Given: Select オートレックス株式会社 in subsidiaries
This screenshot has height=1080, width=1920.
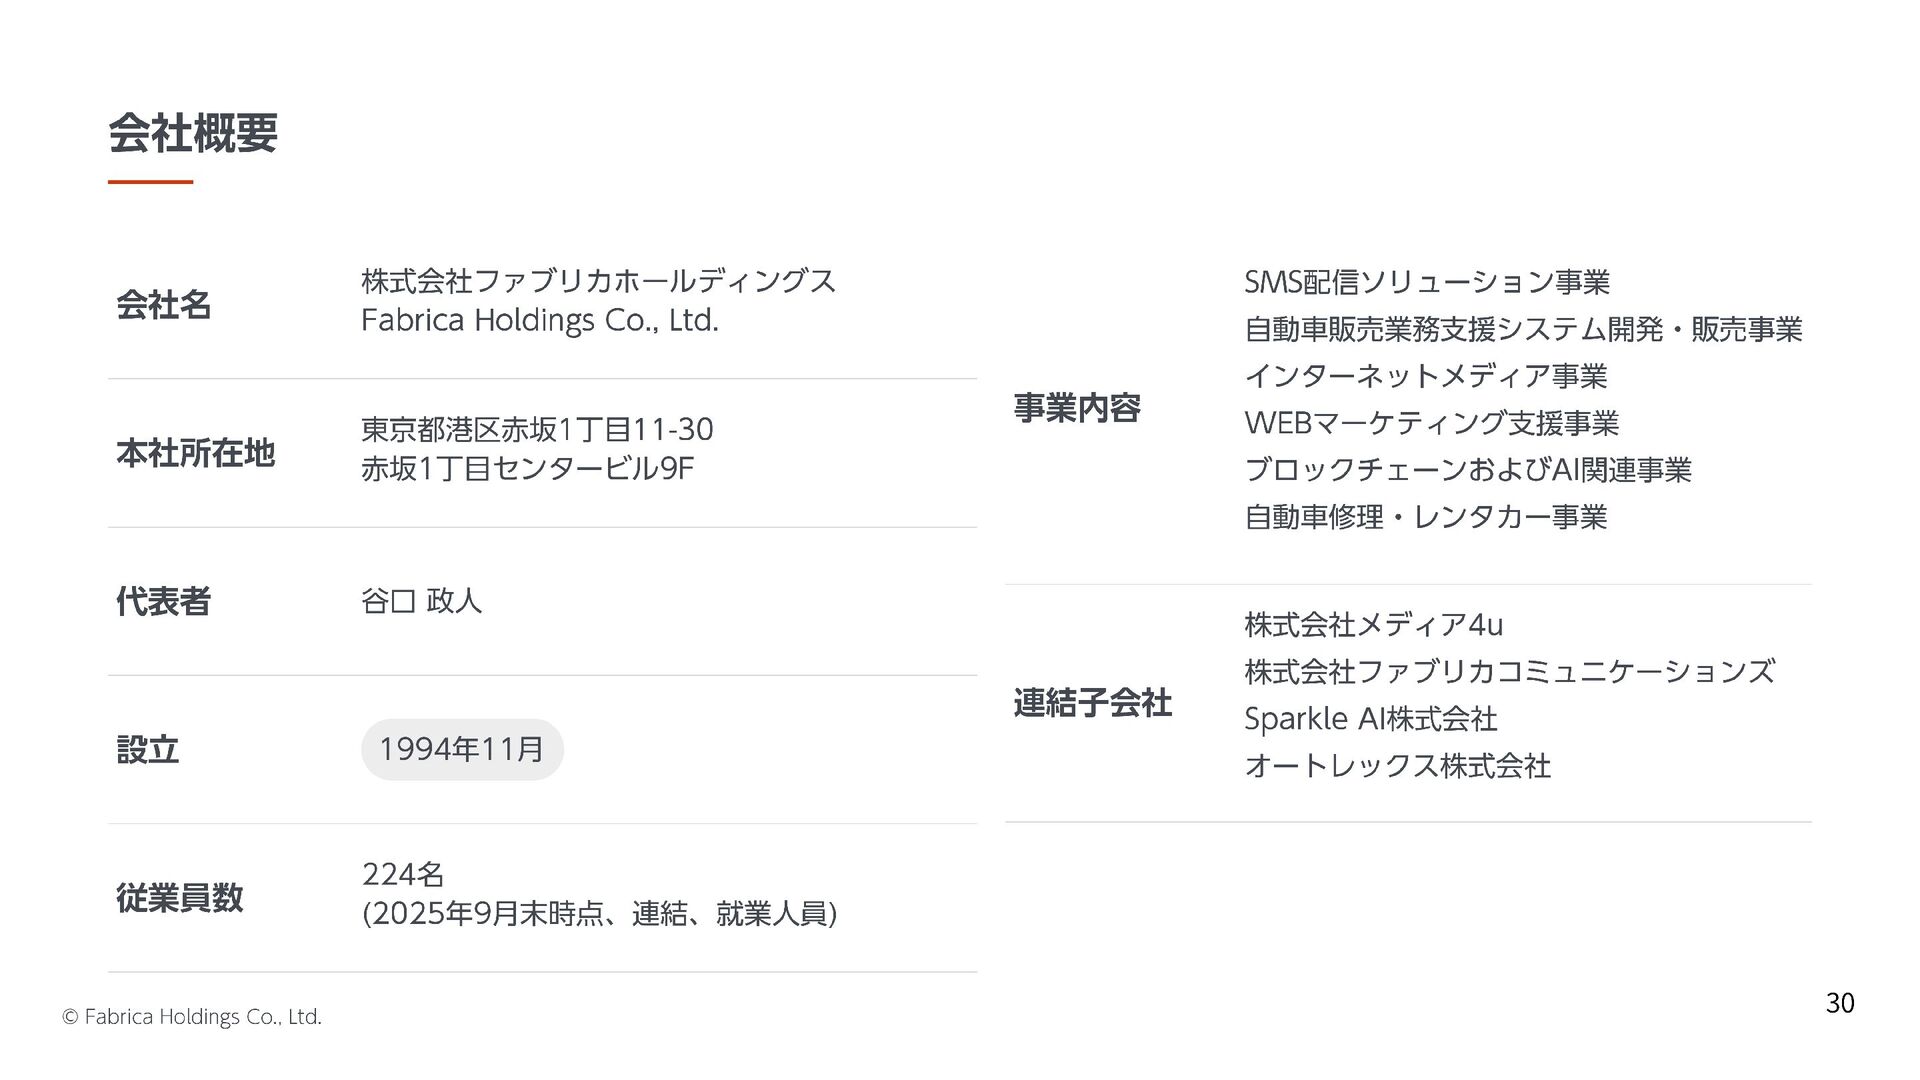Looking at the screenshot, I should pos(1398,766).
